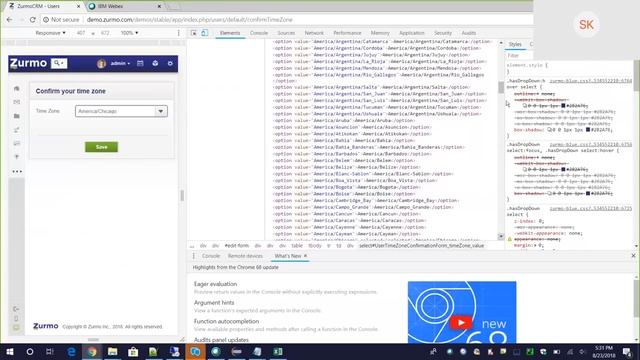640x360 pixels.
Task: Expand the admin user menu
Action: point(120,63)
